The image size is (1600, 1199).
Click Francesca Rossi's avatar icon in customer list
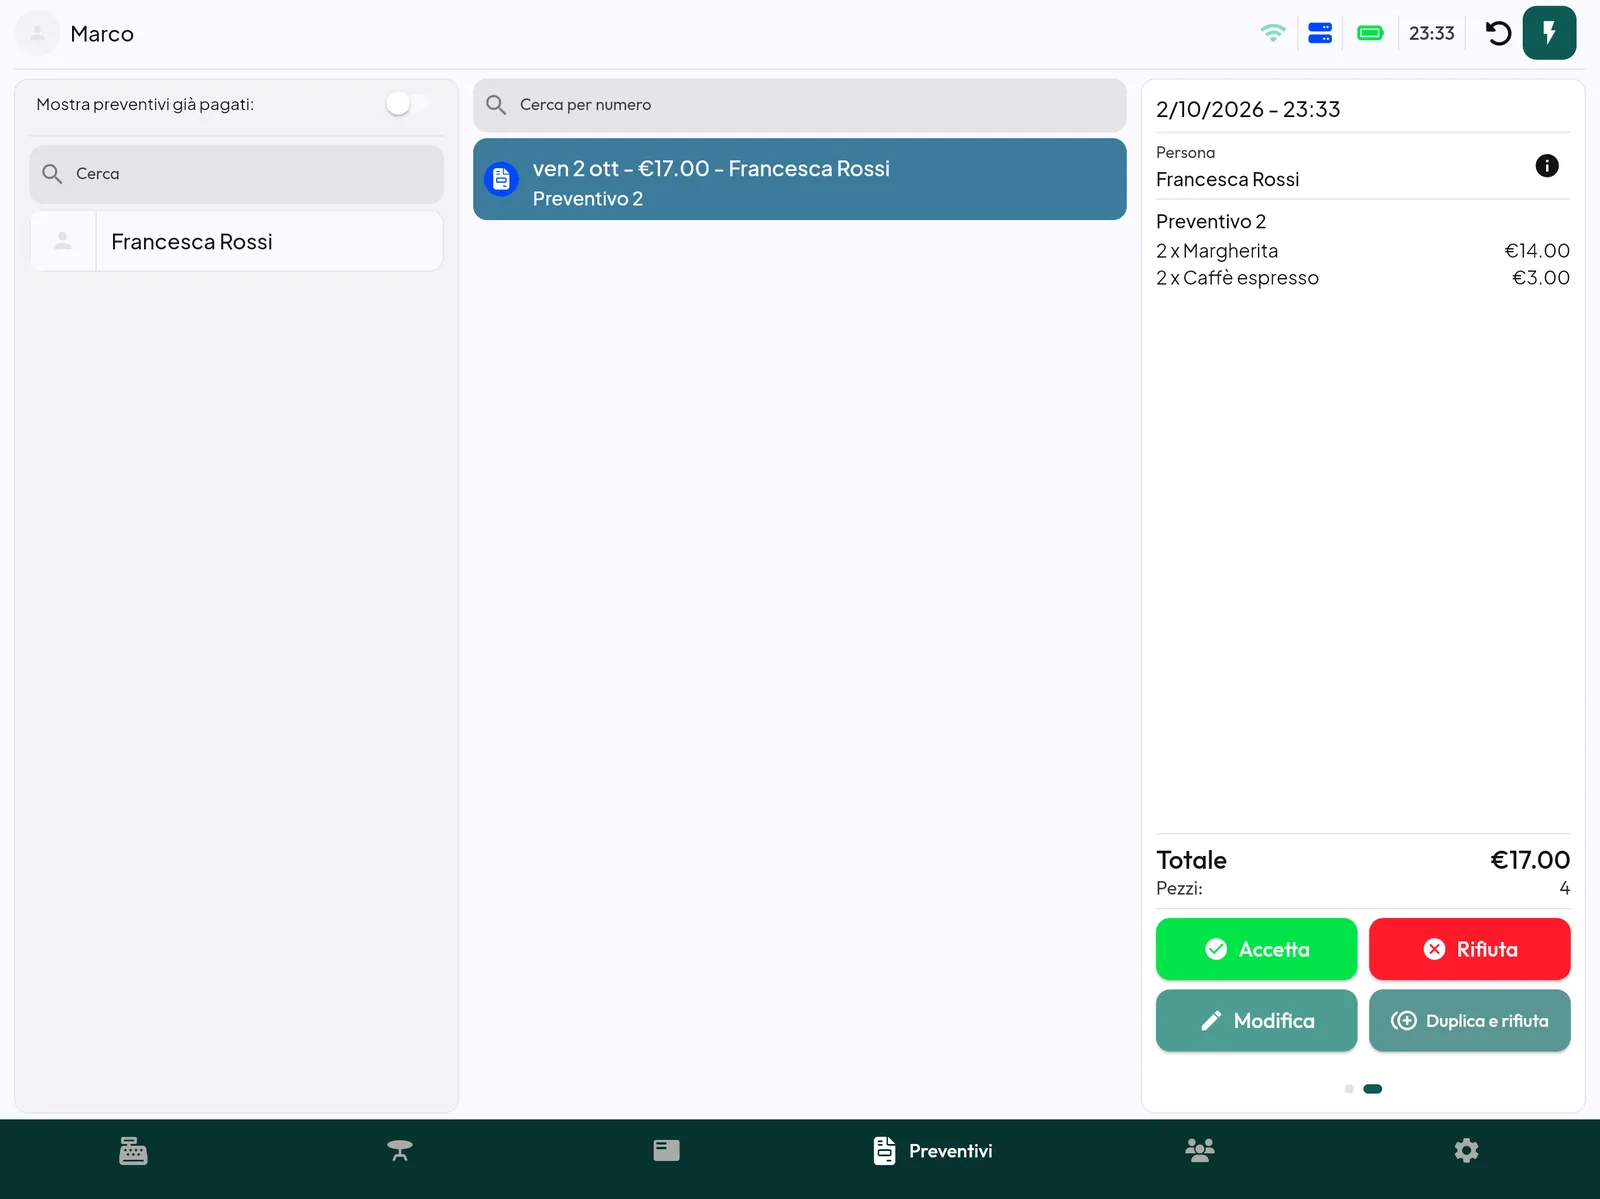point(63,241)
